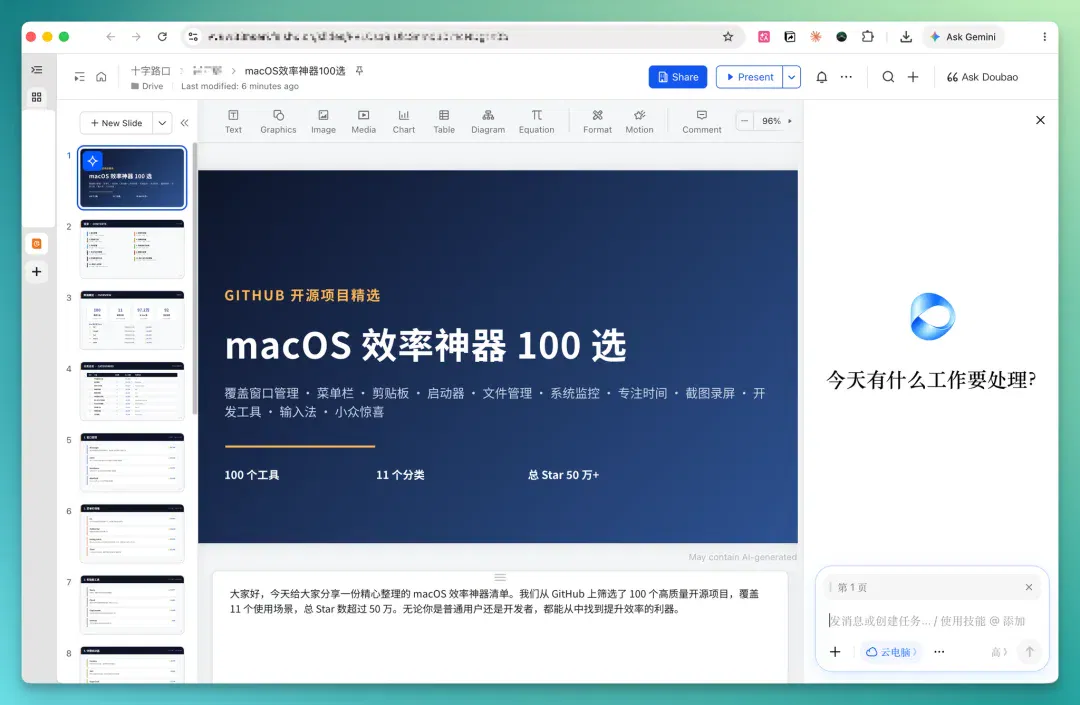This screenshot has width=1080, height=705.
Task: Click the New Slide button
Action: click(x=116, y=123)
